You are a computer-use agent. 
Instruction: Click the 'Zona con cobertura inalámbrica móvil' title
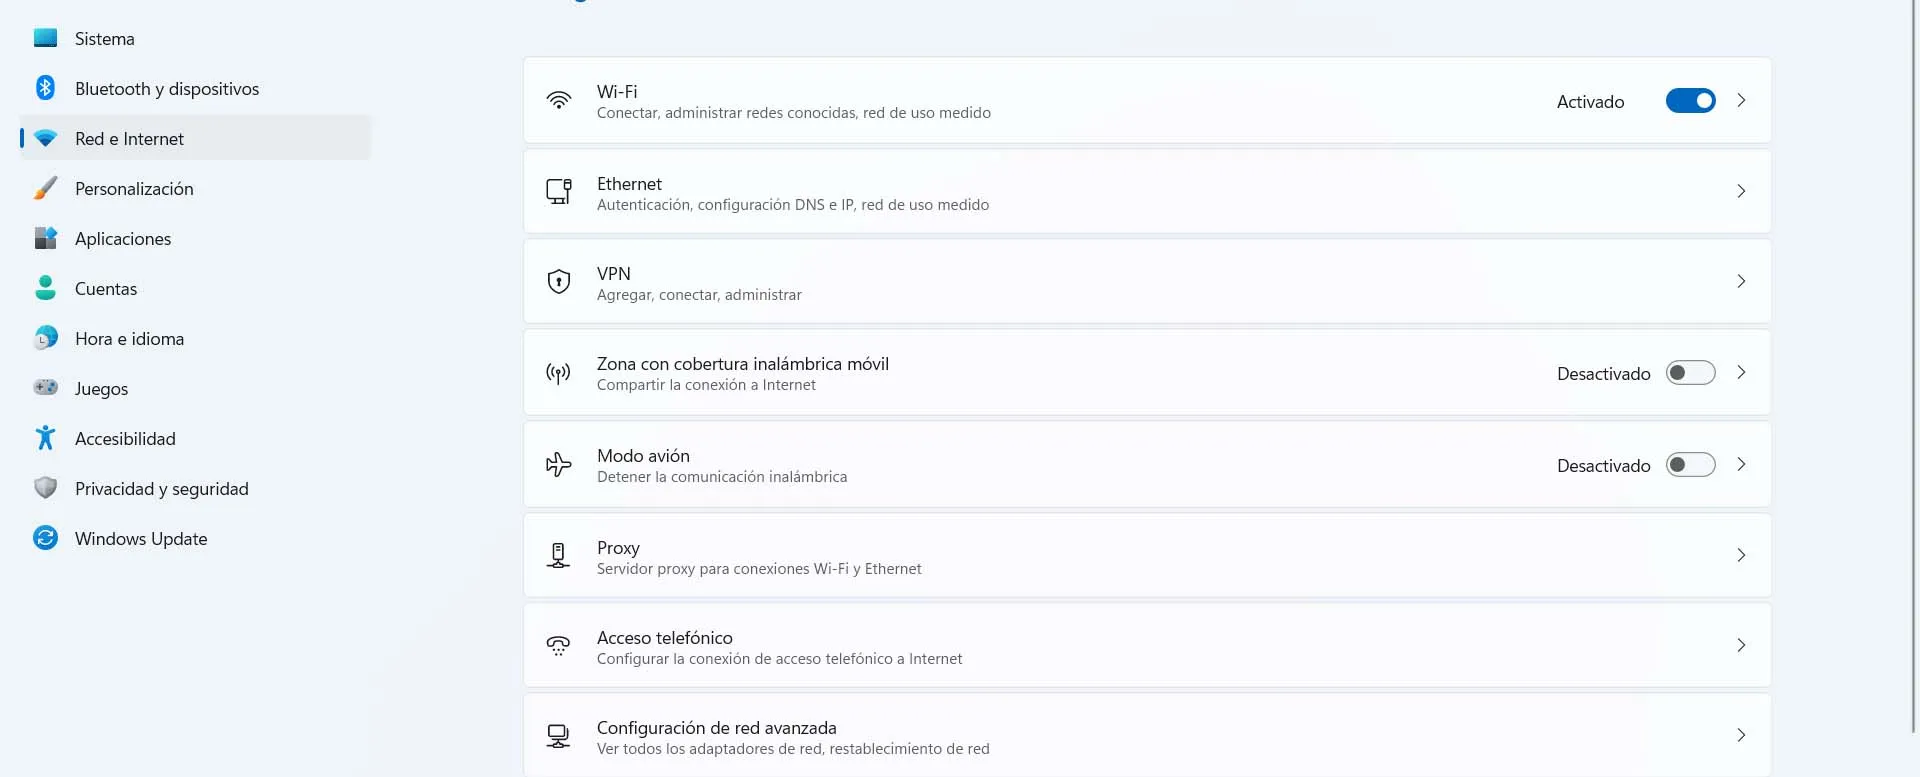(742, 363)
